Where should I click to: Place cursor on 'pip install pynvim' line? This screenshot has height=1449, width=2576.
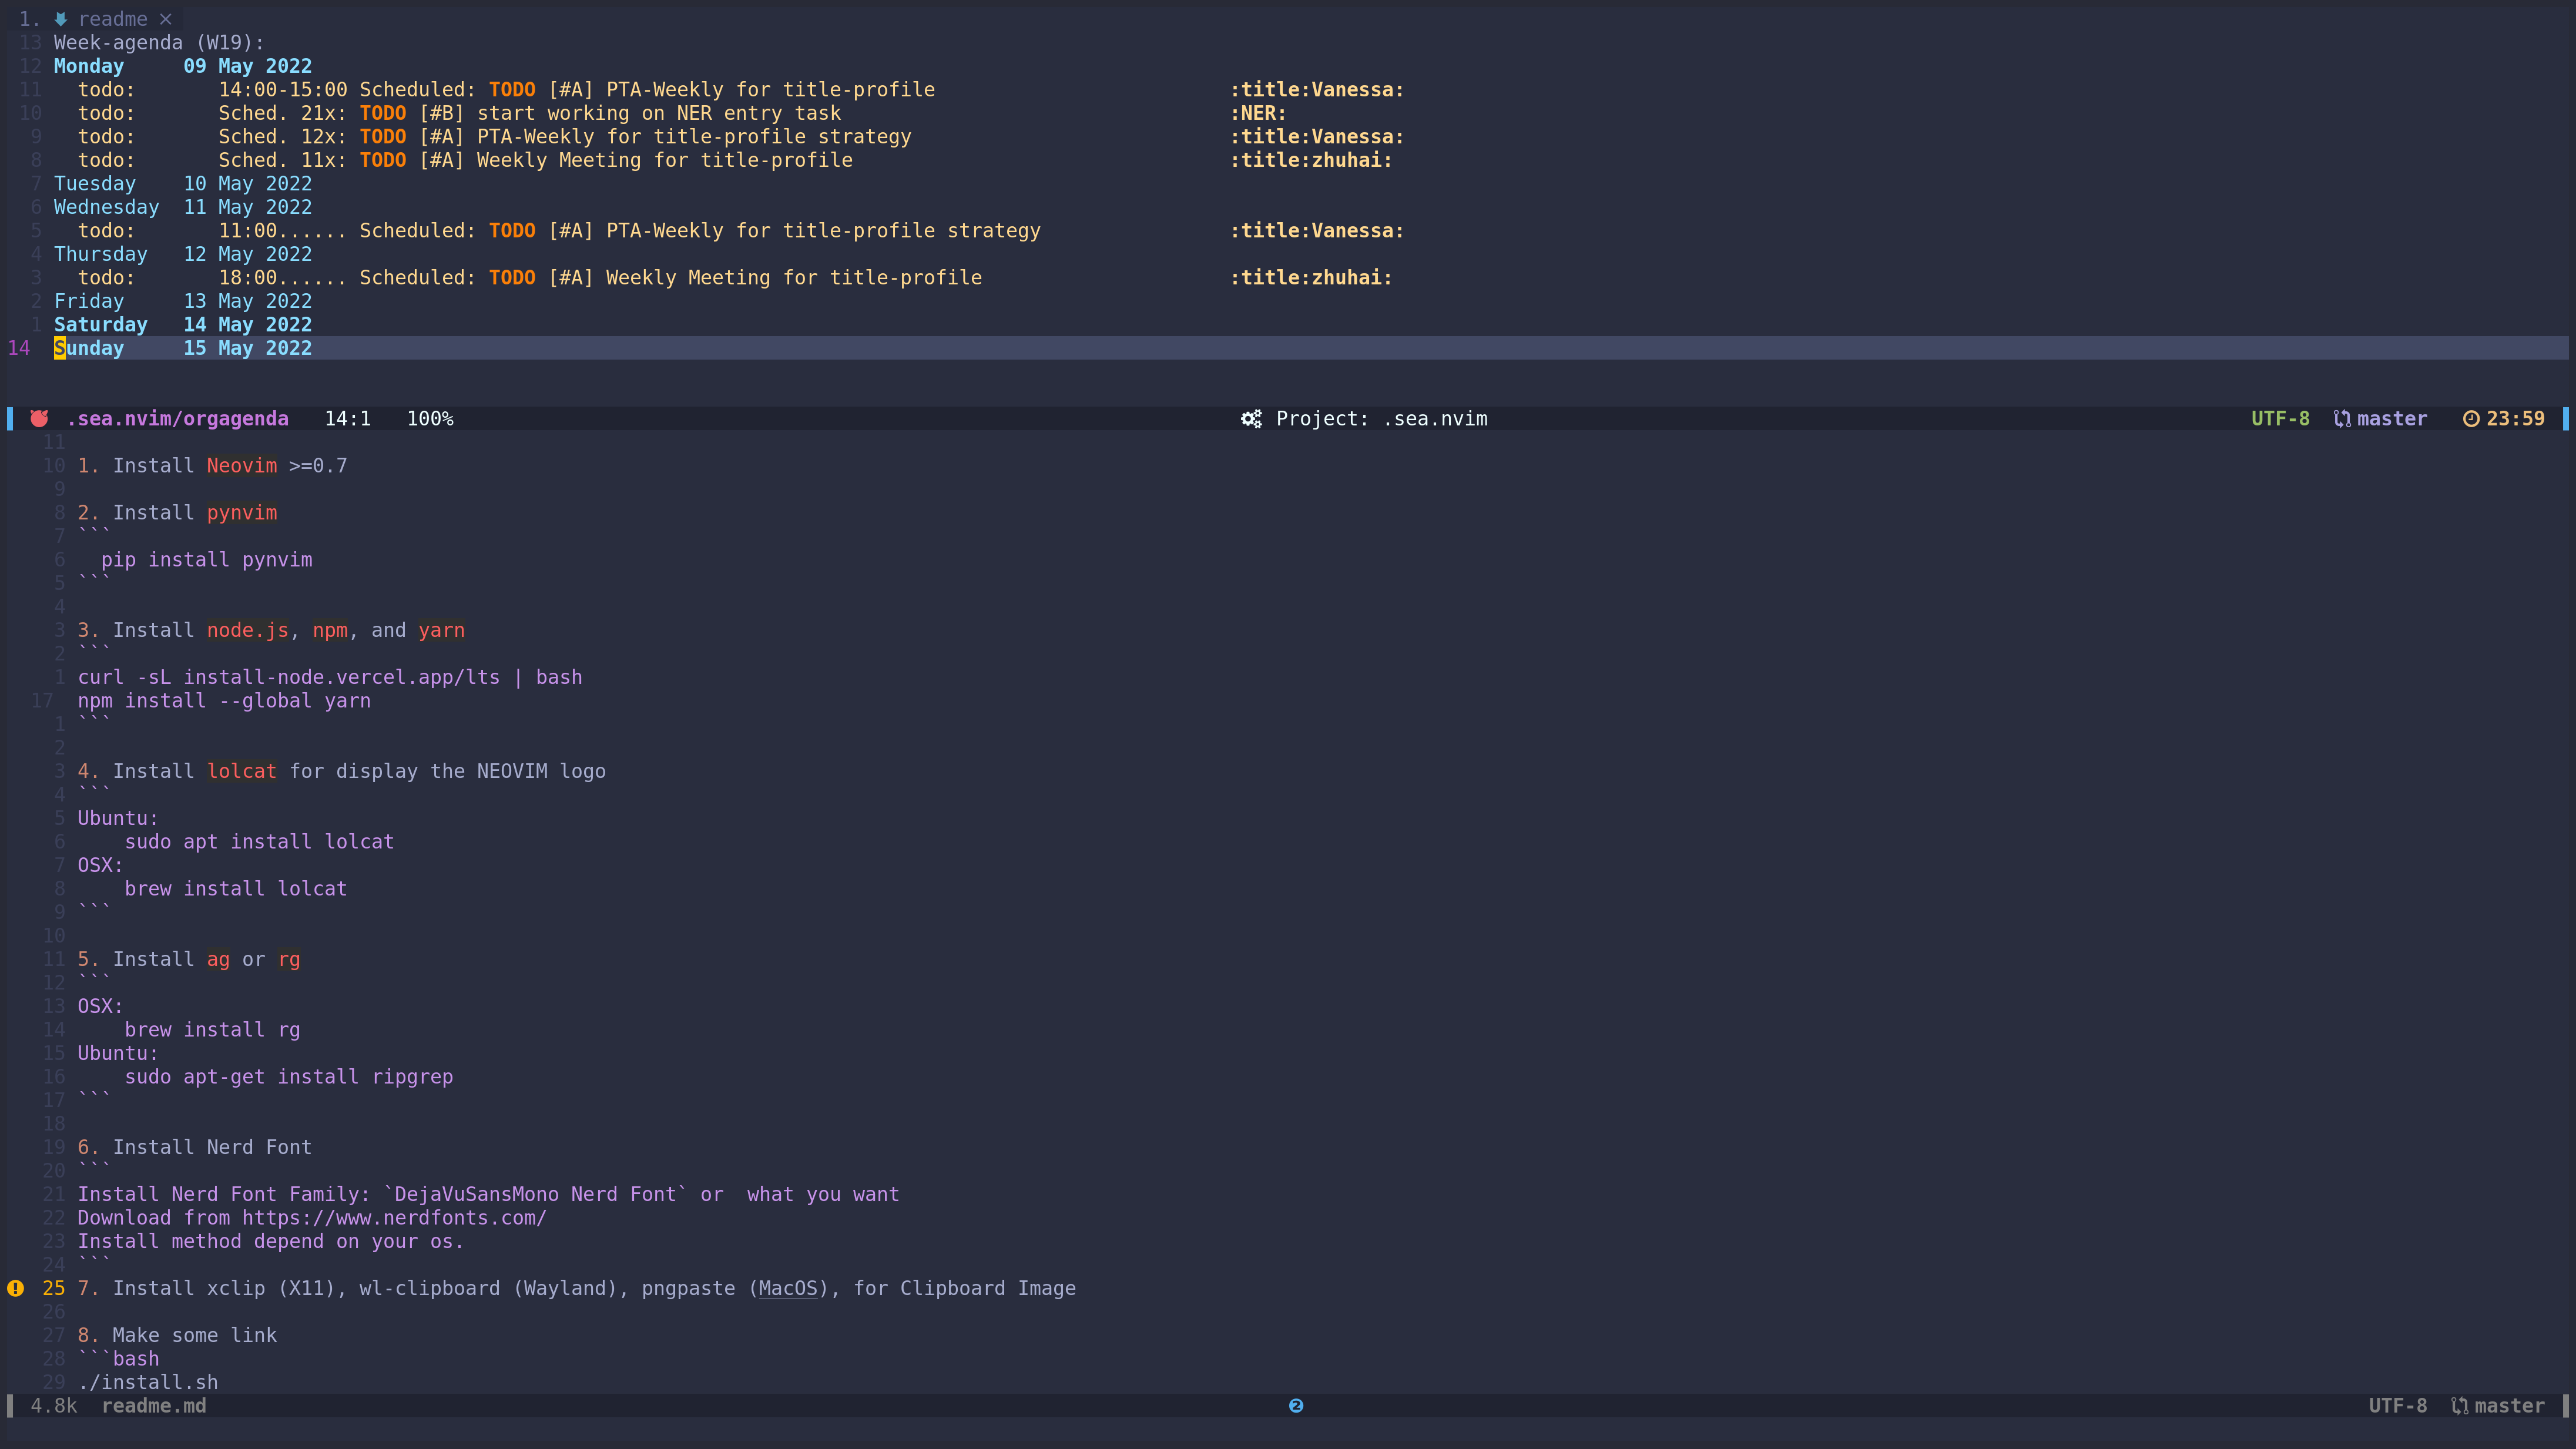(x=206, y=559)
